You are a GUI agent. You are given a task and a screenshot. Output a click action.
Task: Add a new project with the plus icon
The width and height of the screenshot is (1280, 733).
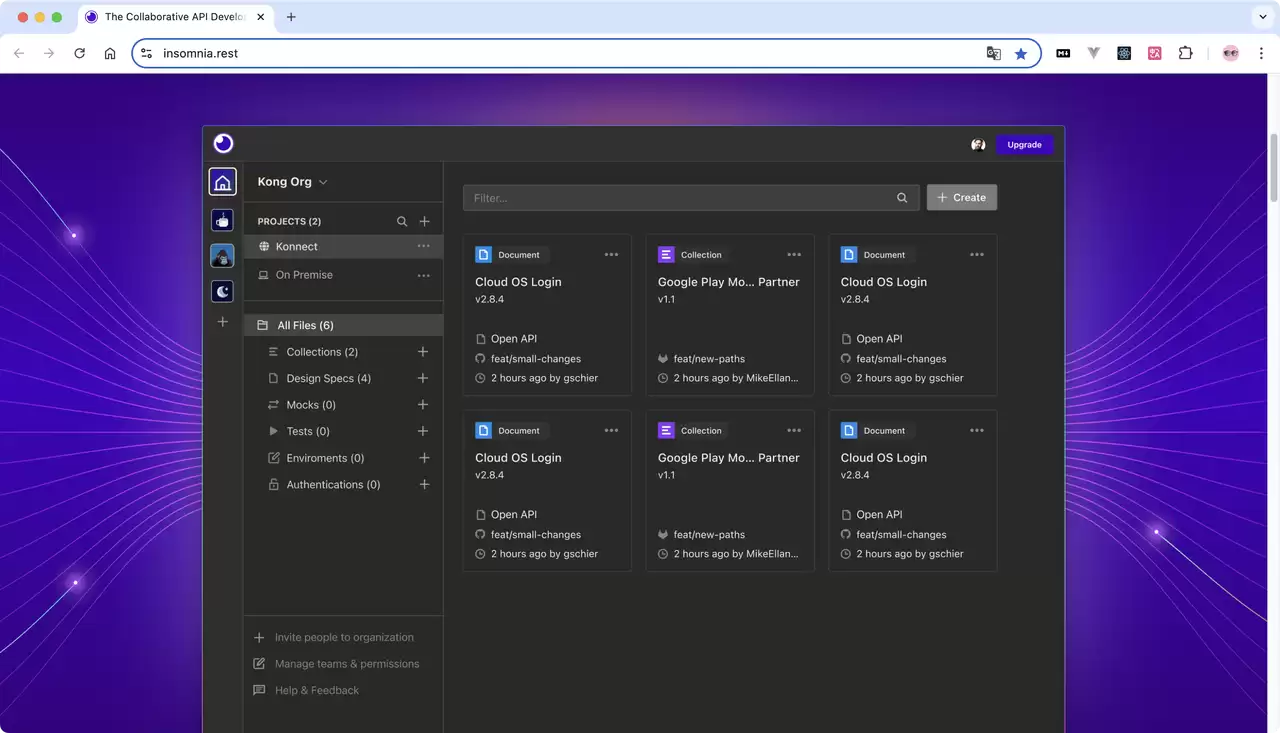(x=424, y=221)
